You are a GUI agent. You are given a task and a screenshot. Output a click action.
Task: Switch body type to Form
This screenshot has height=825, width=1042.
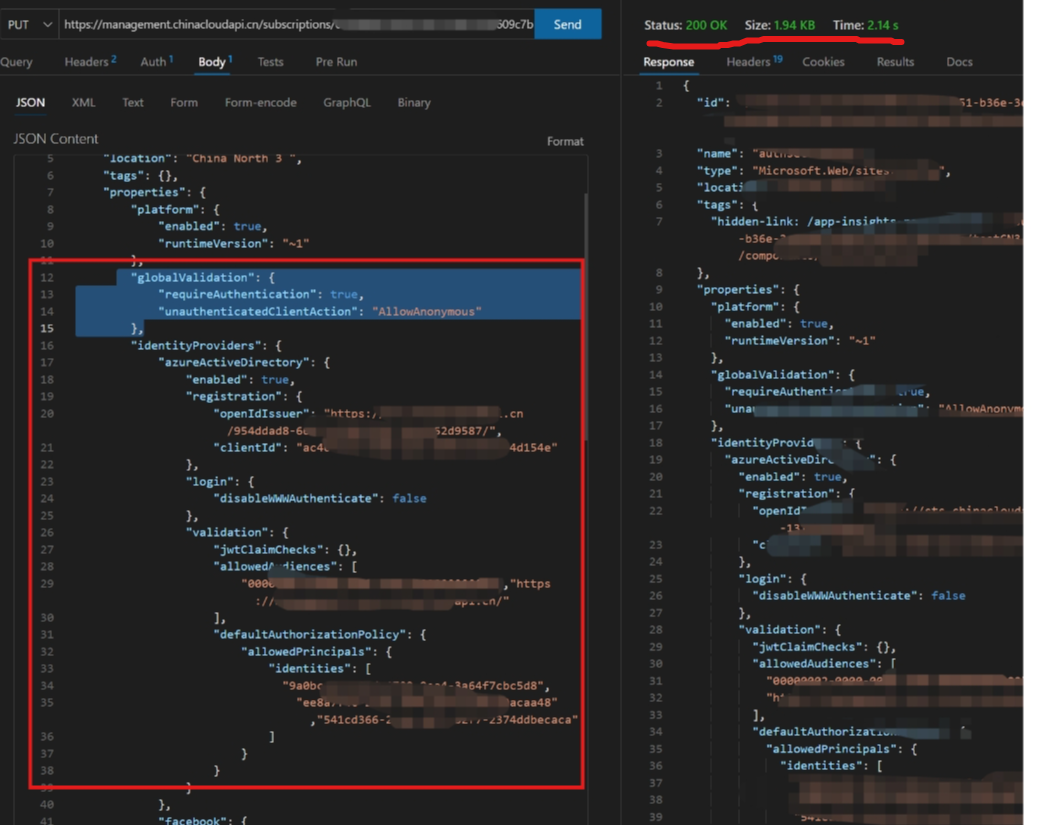pos(184,102)
